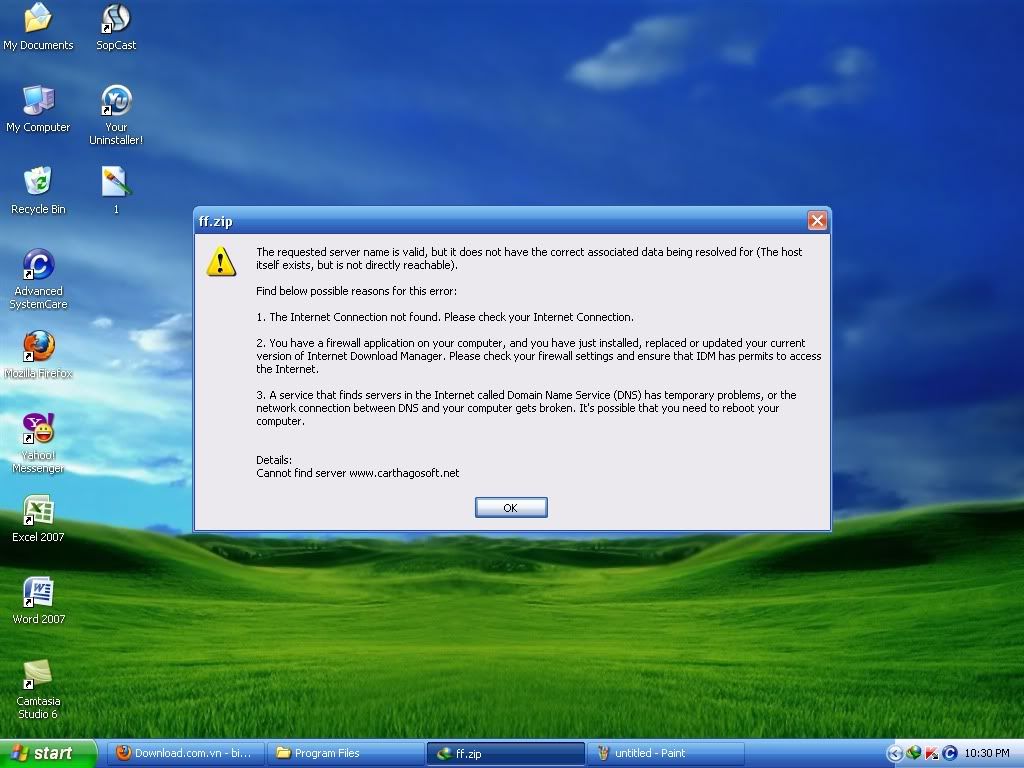Click the 10:30 PM system clock
The image size is (1024, 768).
pos(987,753)
